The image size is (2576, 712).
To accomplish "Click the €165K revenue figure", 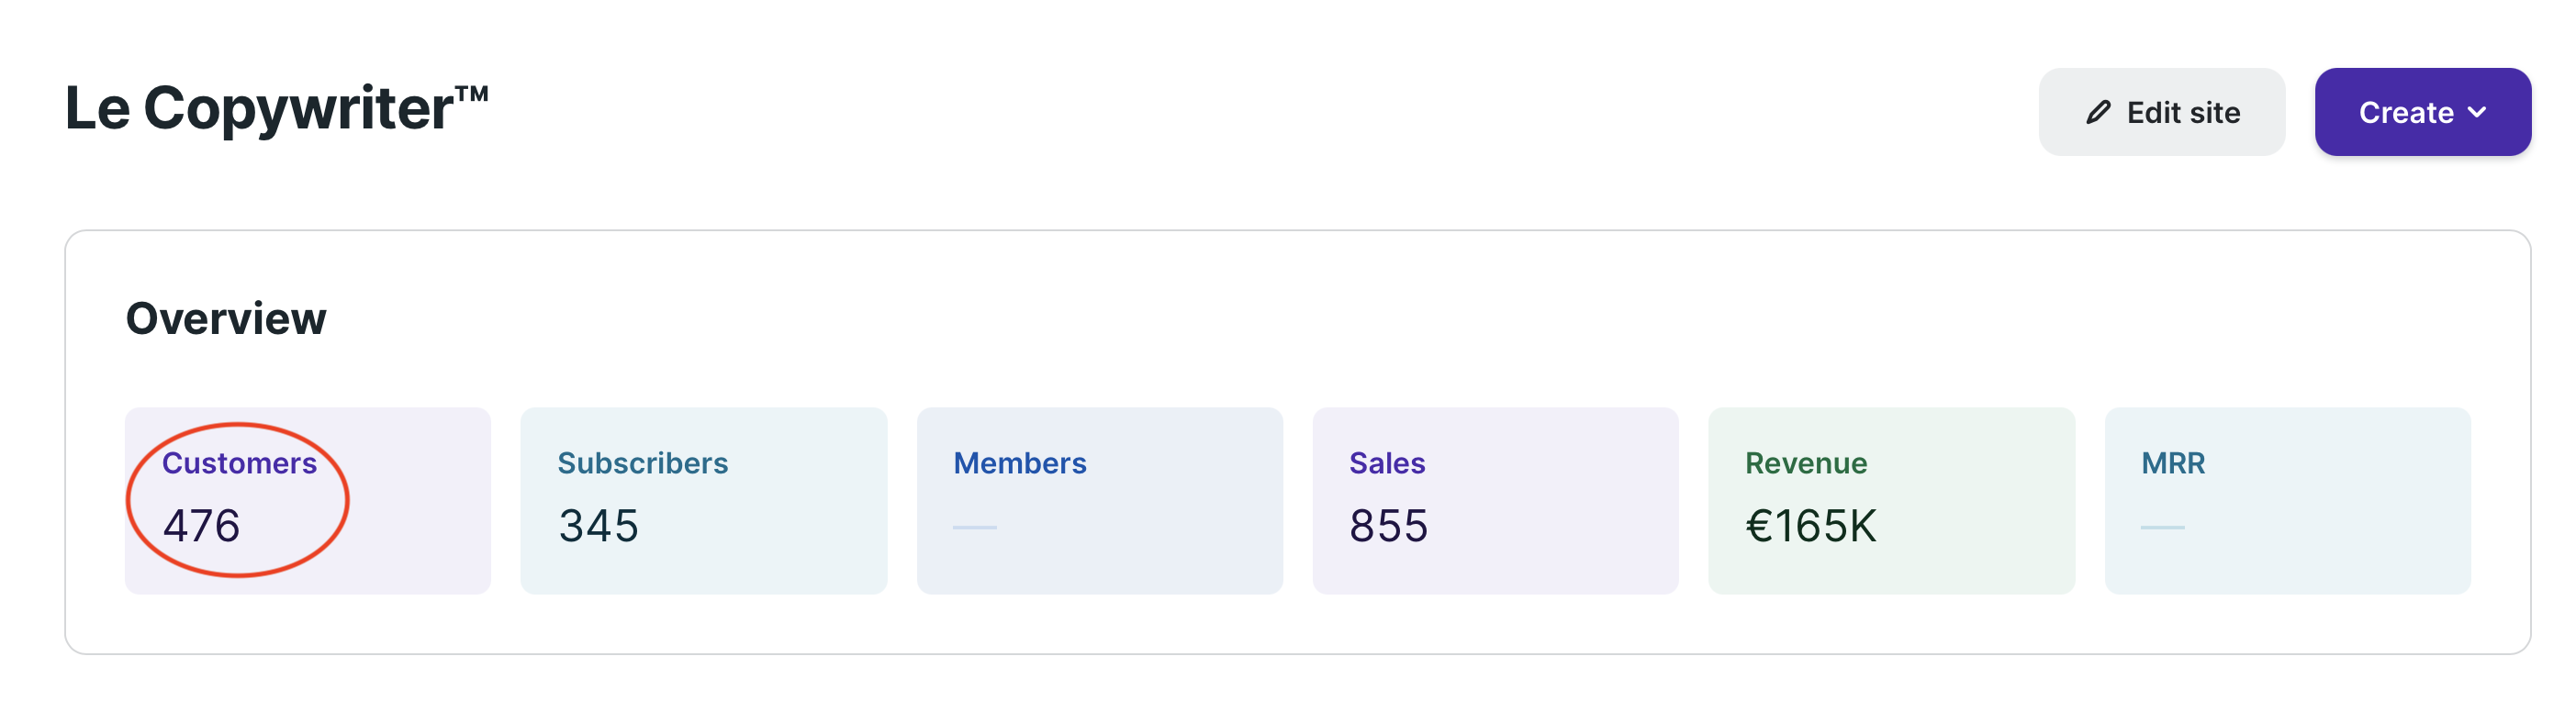I will click(1810, 526).
